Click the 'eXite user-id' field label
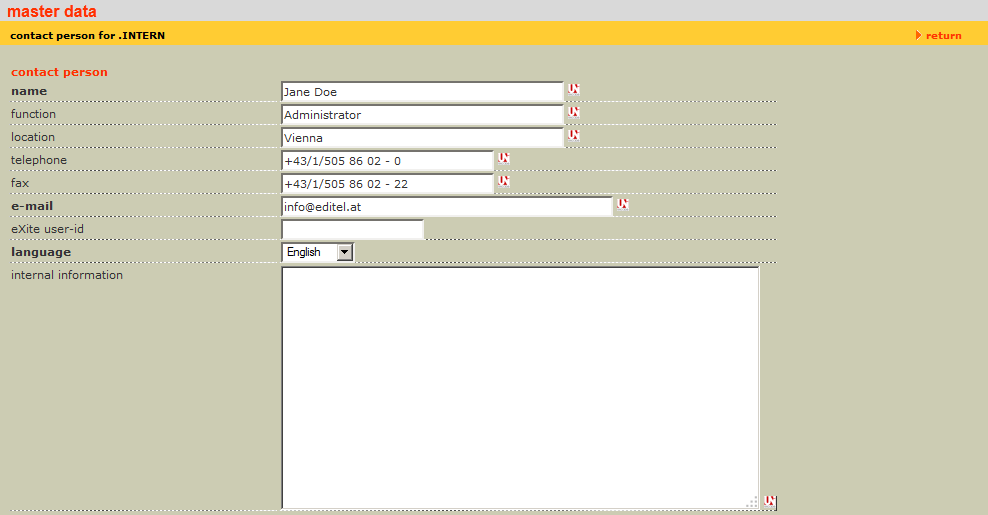Screen dimensions: 988x515 47,229
